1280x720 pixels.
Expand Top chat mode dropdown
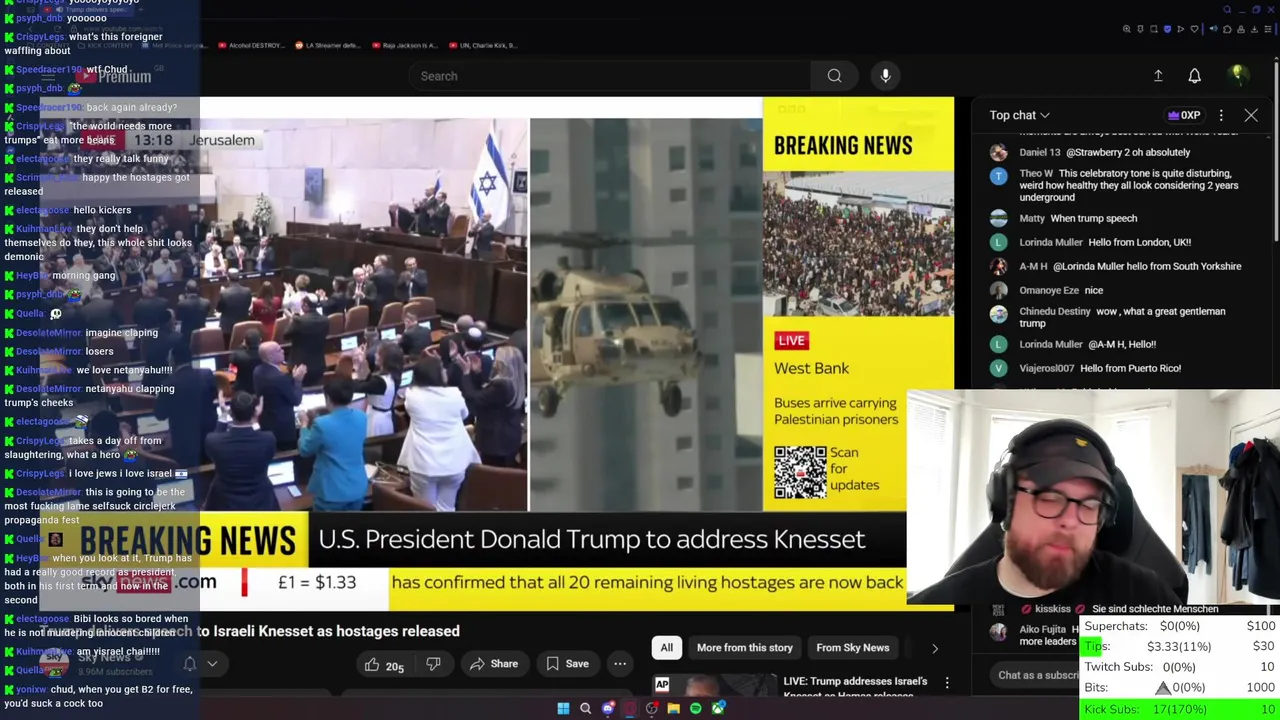[1019, 115]
